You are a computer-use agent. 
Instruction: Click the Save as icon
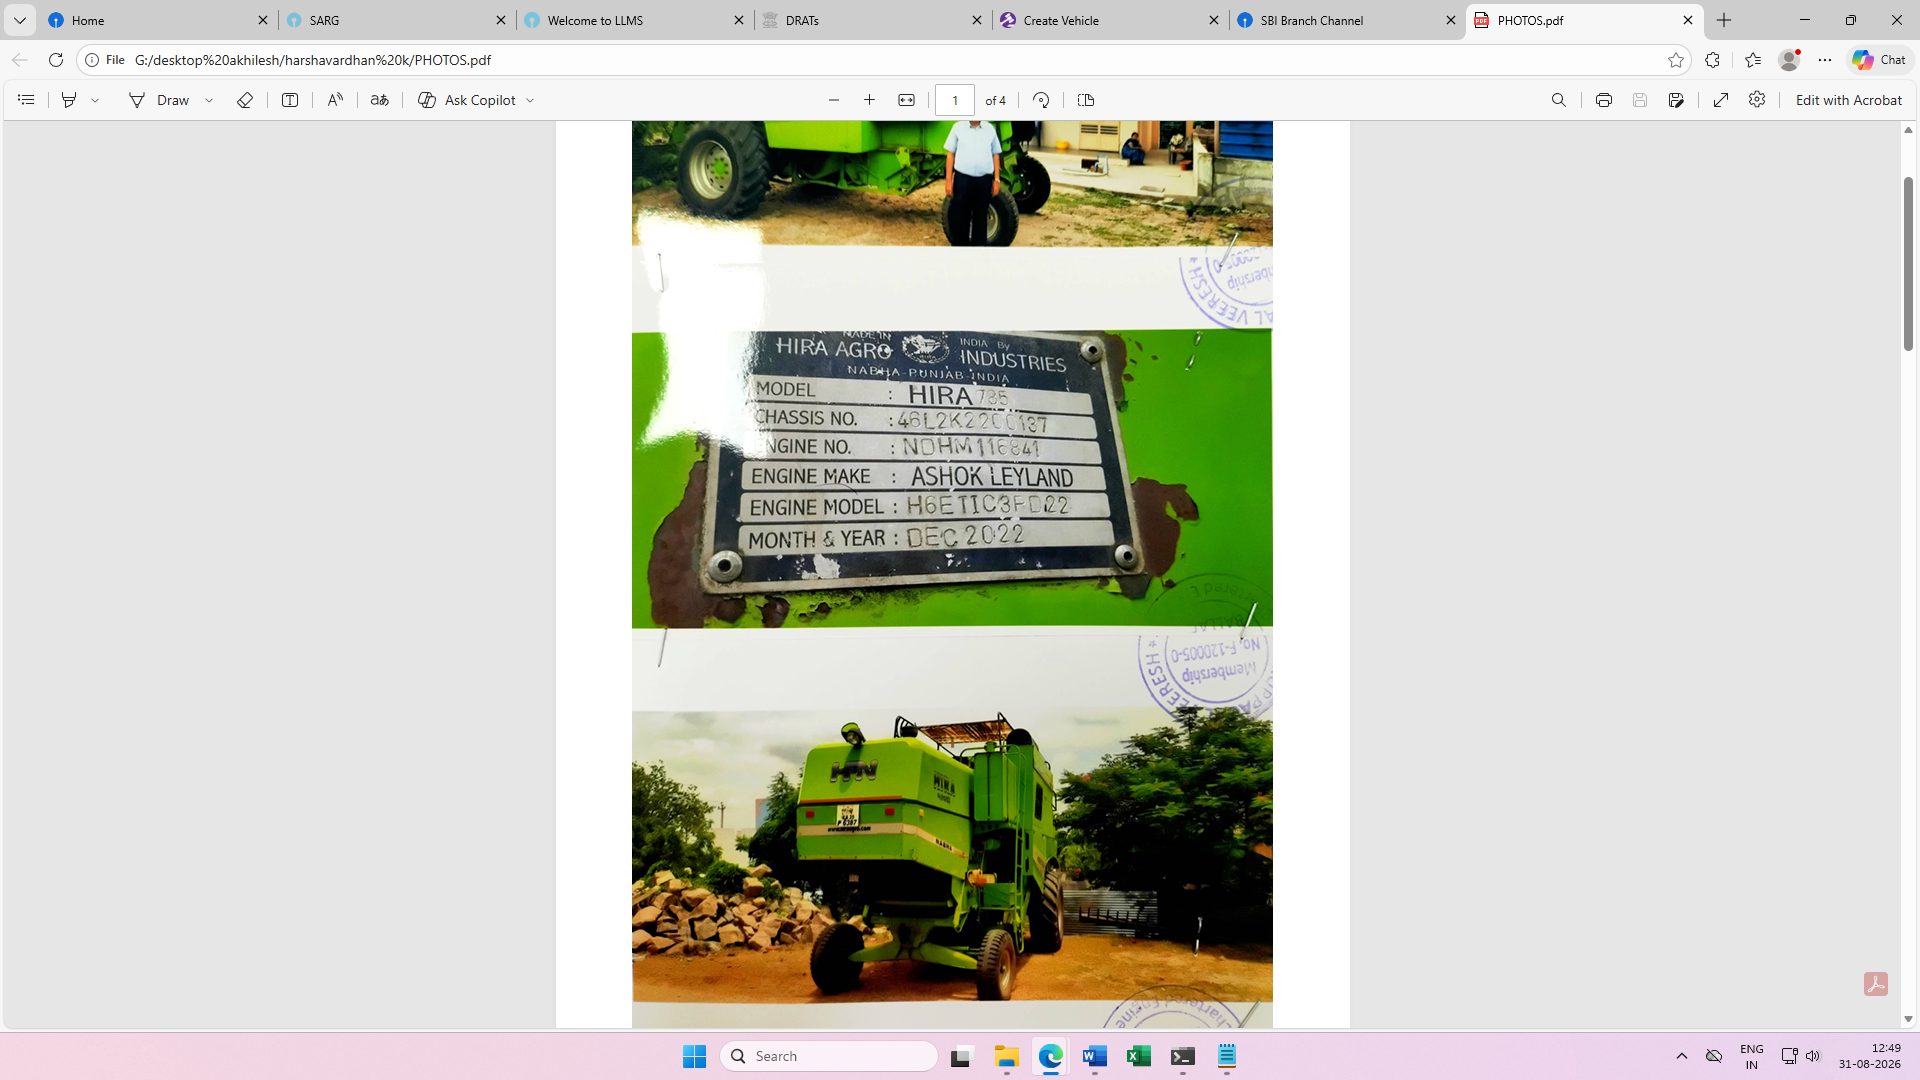pyautogui.click(x=1677, y=100)
